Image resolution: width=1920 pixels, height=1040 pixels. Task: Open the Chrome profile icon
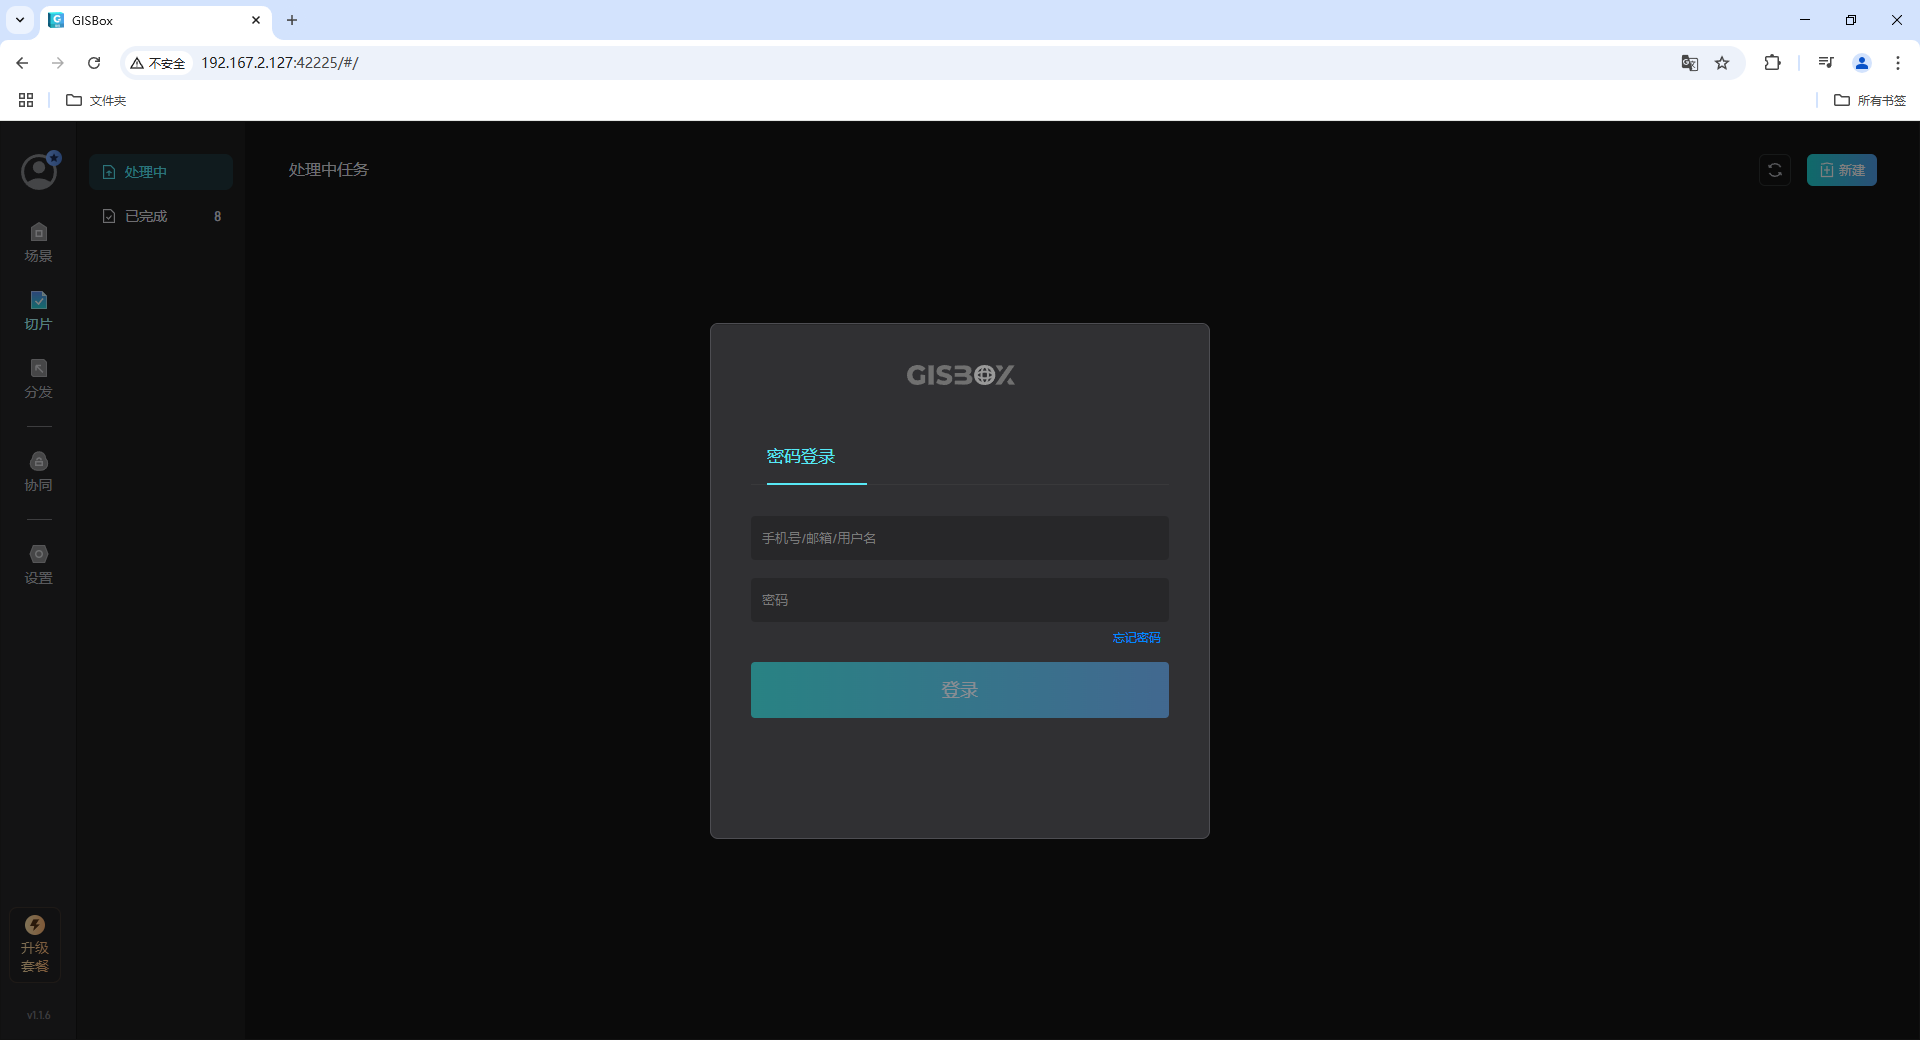[1862, 63]
